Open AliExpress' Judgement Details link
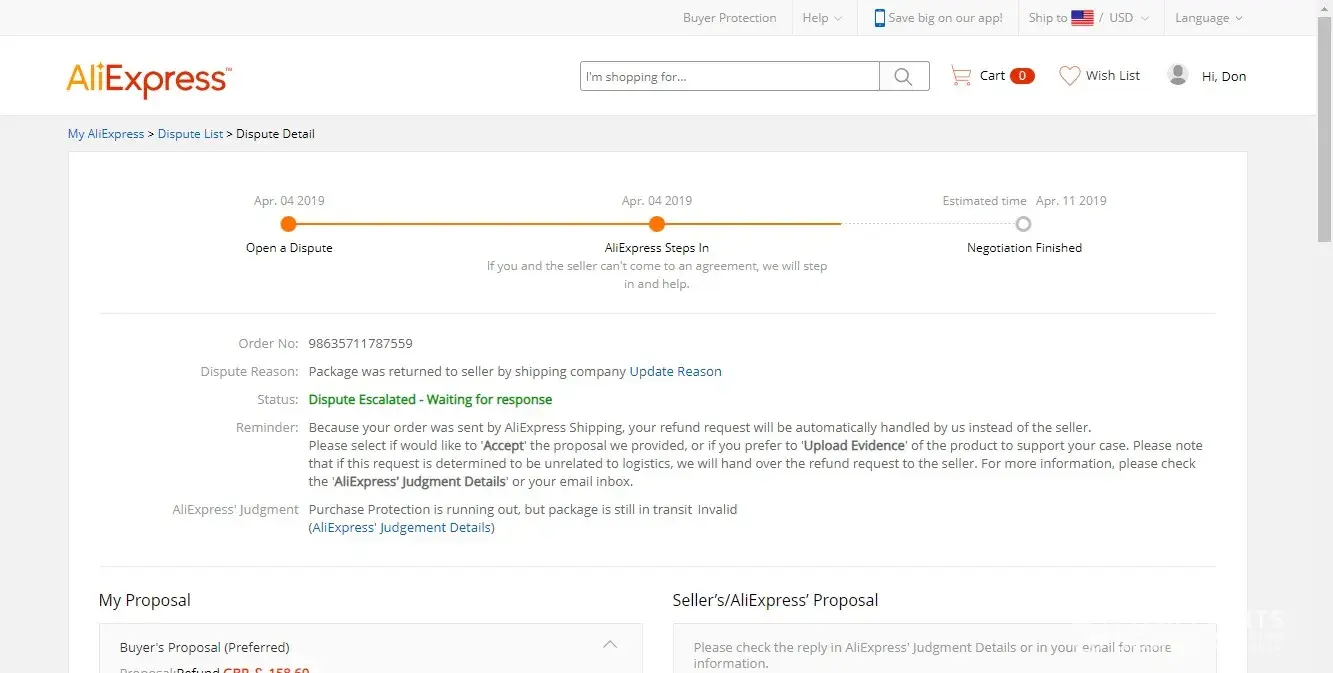Screen dimensions: 1333x673 click(x=401, y=527)
